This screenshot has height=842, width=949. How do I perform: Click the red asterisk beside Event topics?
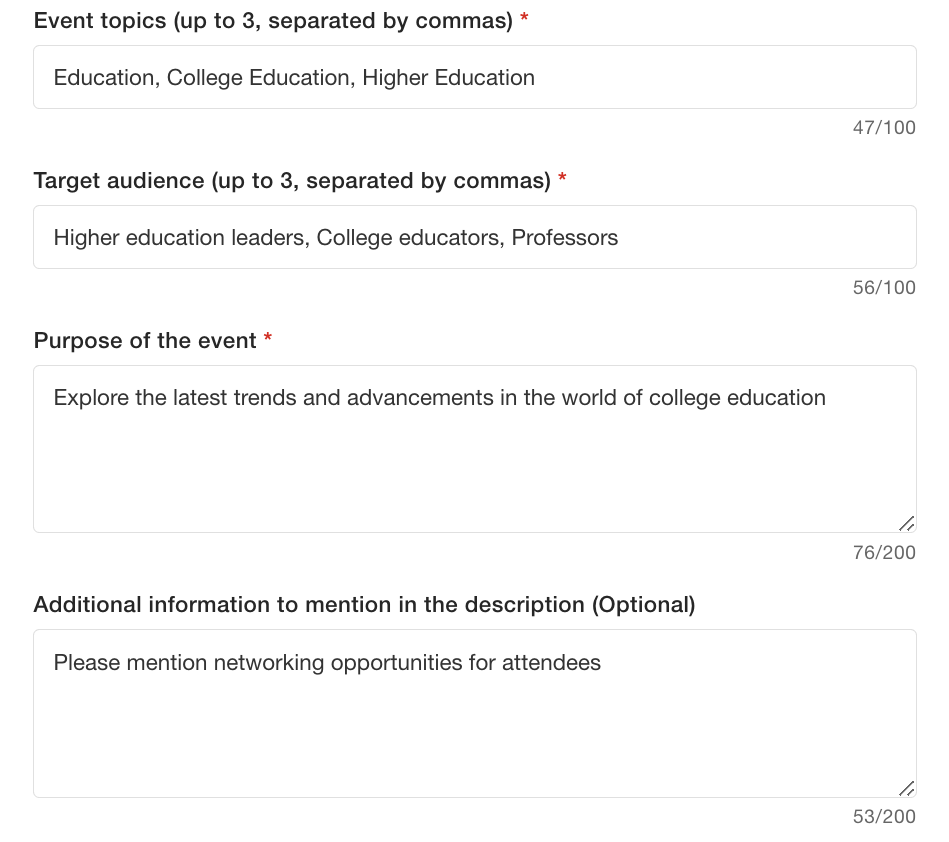(x=525, y=19)
